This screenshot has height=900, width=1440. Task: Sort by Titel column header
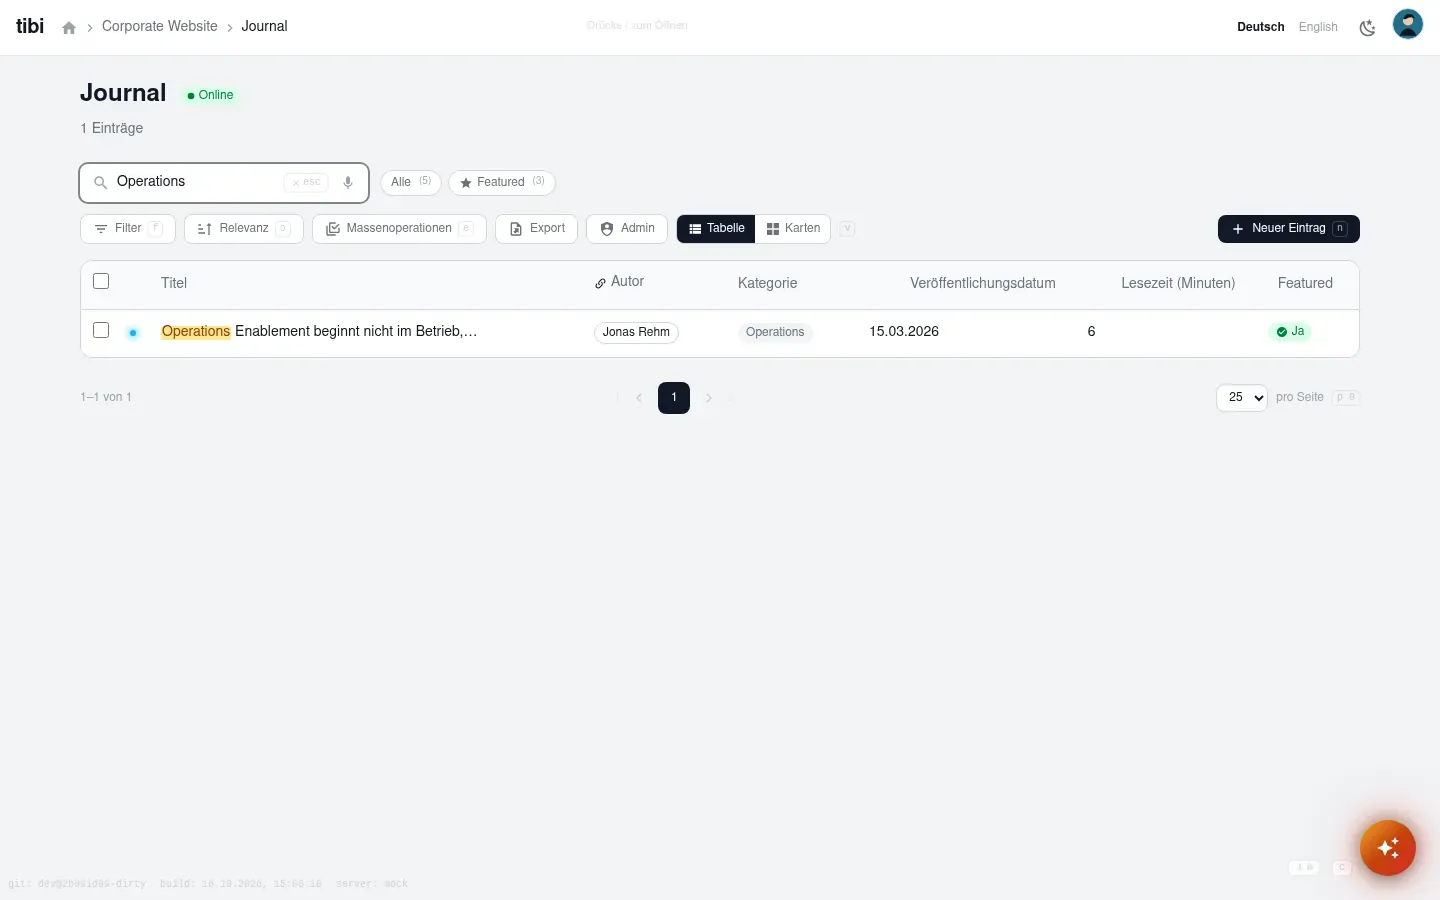tap(174, 283)
